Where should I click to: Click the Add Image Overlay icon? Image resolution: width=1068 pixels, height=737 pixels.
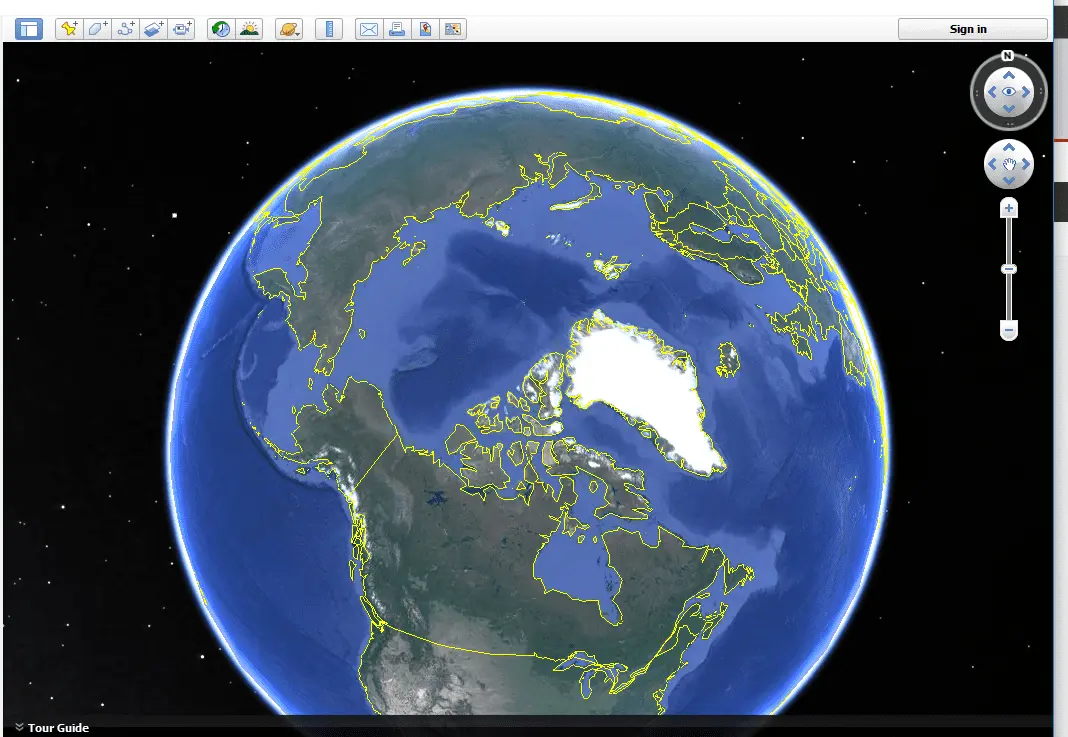click(154, 29)
